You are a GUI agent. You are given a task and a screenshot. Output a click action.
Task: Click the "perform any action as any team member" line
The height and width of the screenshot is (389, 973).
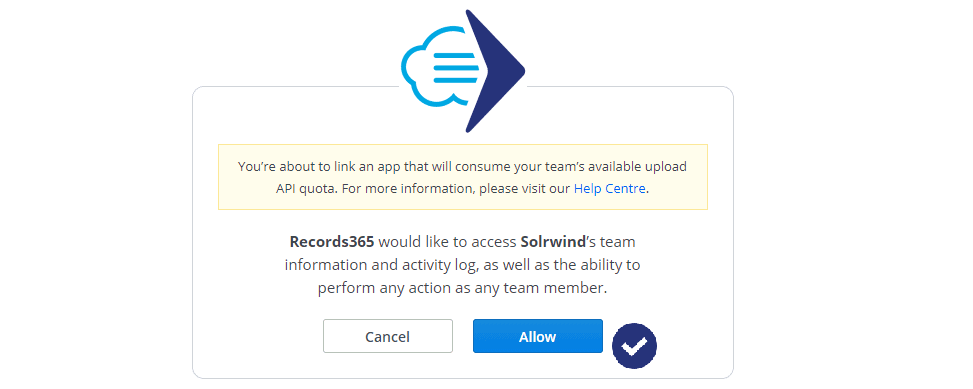click(462, 288)
